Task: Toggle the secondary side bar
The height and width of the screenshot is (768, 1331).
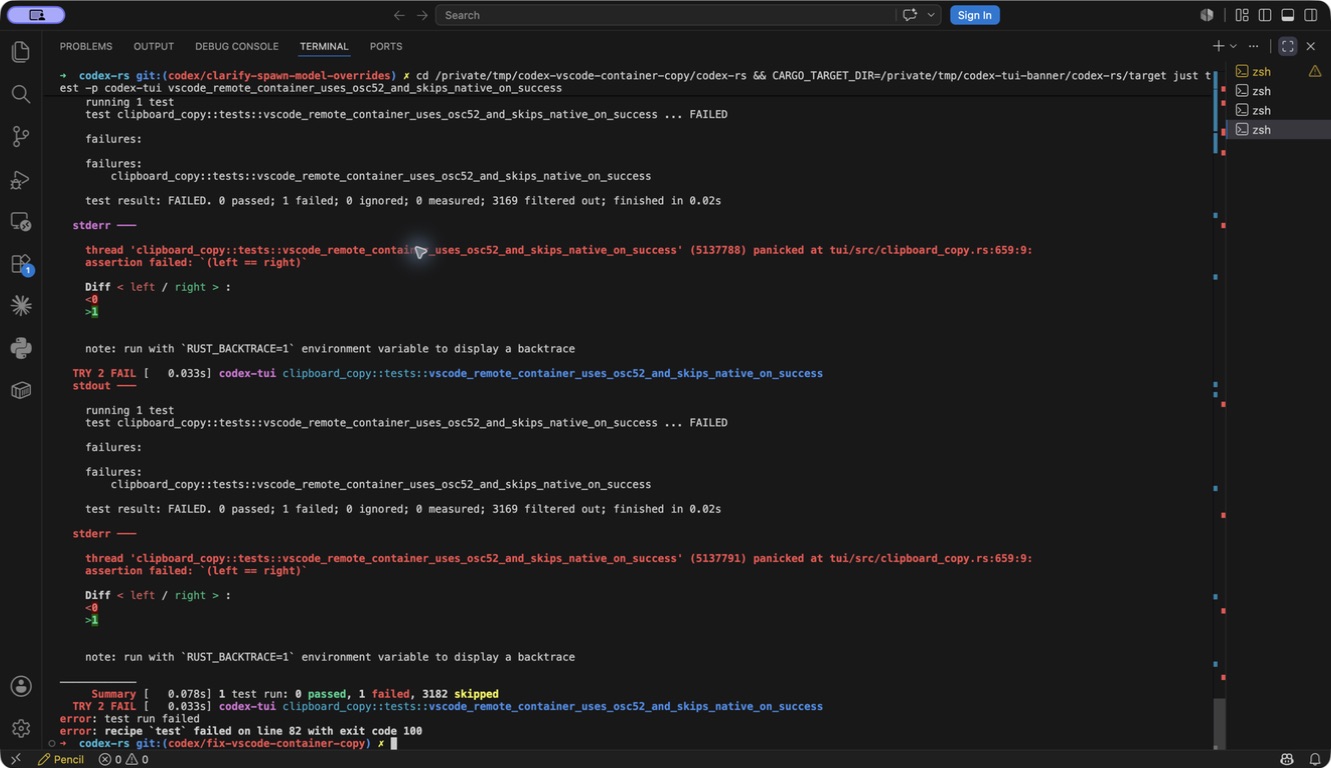Action: pos(1311,15)
